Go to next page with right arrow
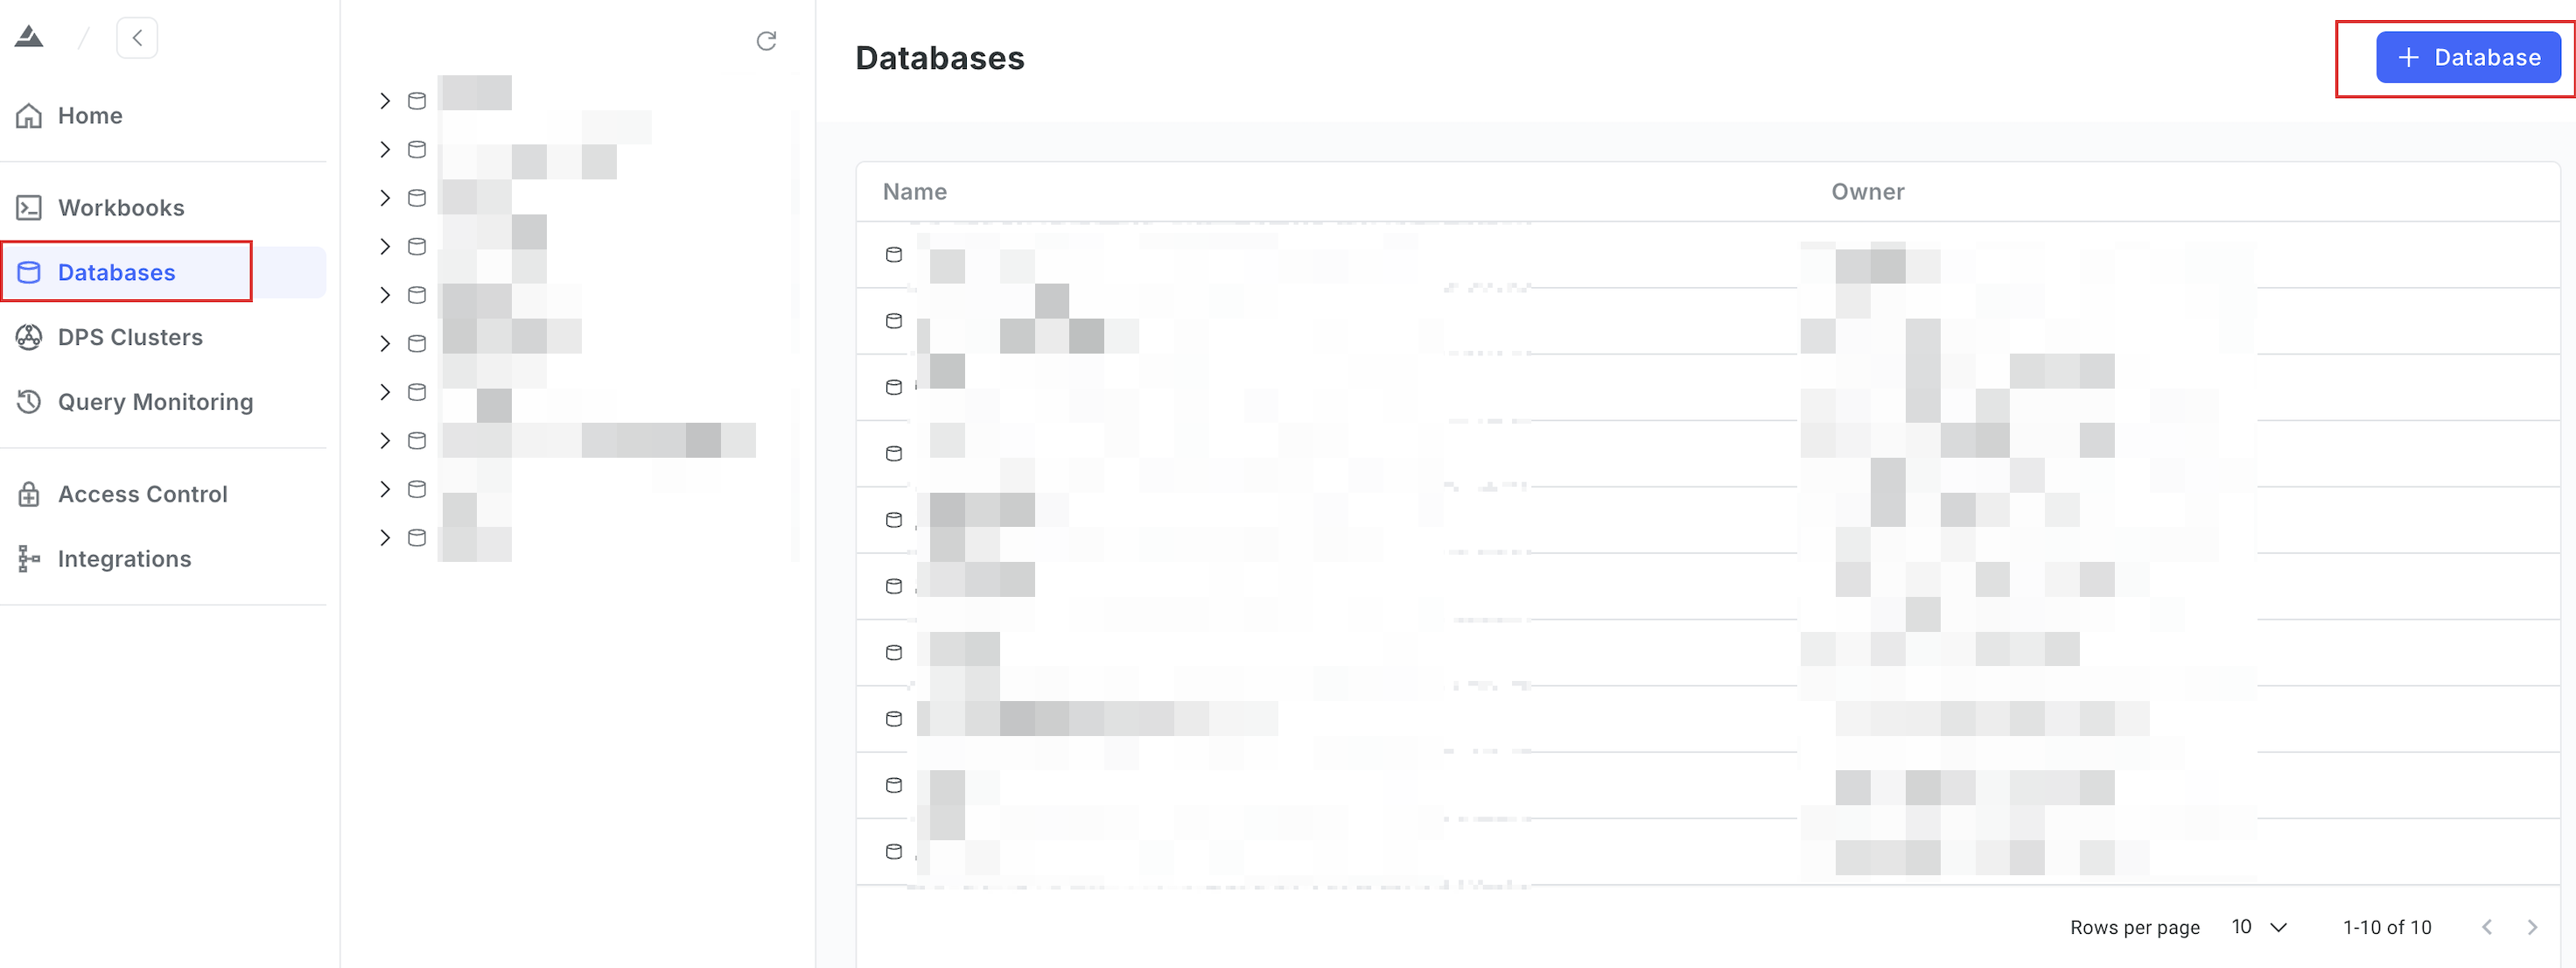2576x968 pixels. (2532, 928)
